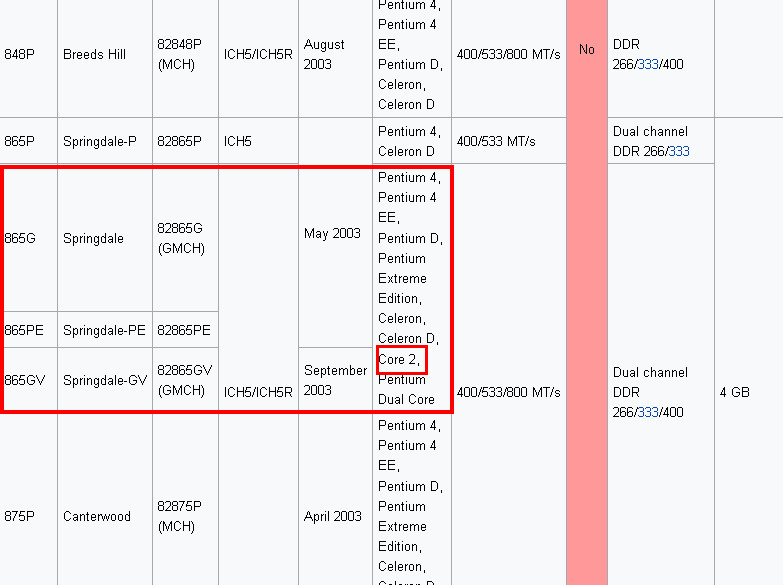
Task: Select the '82875P (MCH)' part number cell
Action: (180, 517)
